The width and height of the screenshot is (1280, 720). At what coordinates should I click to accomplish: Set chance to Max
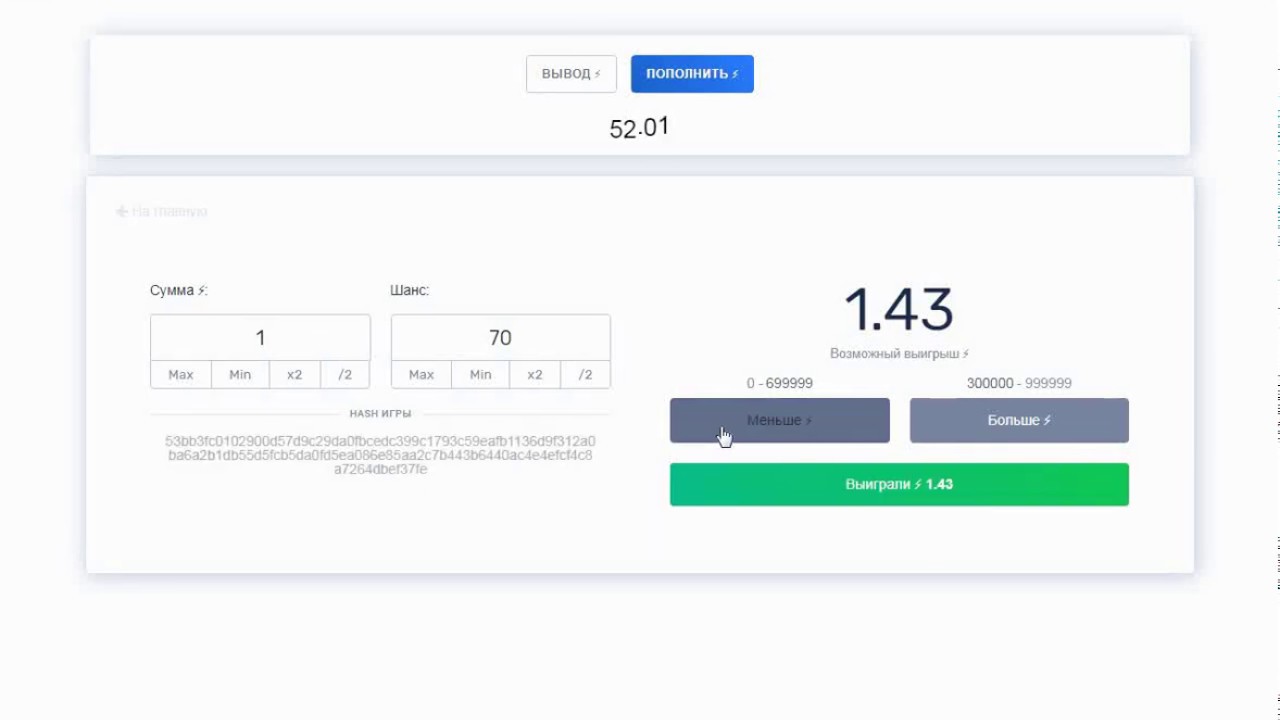(421, 374)
